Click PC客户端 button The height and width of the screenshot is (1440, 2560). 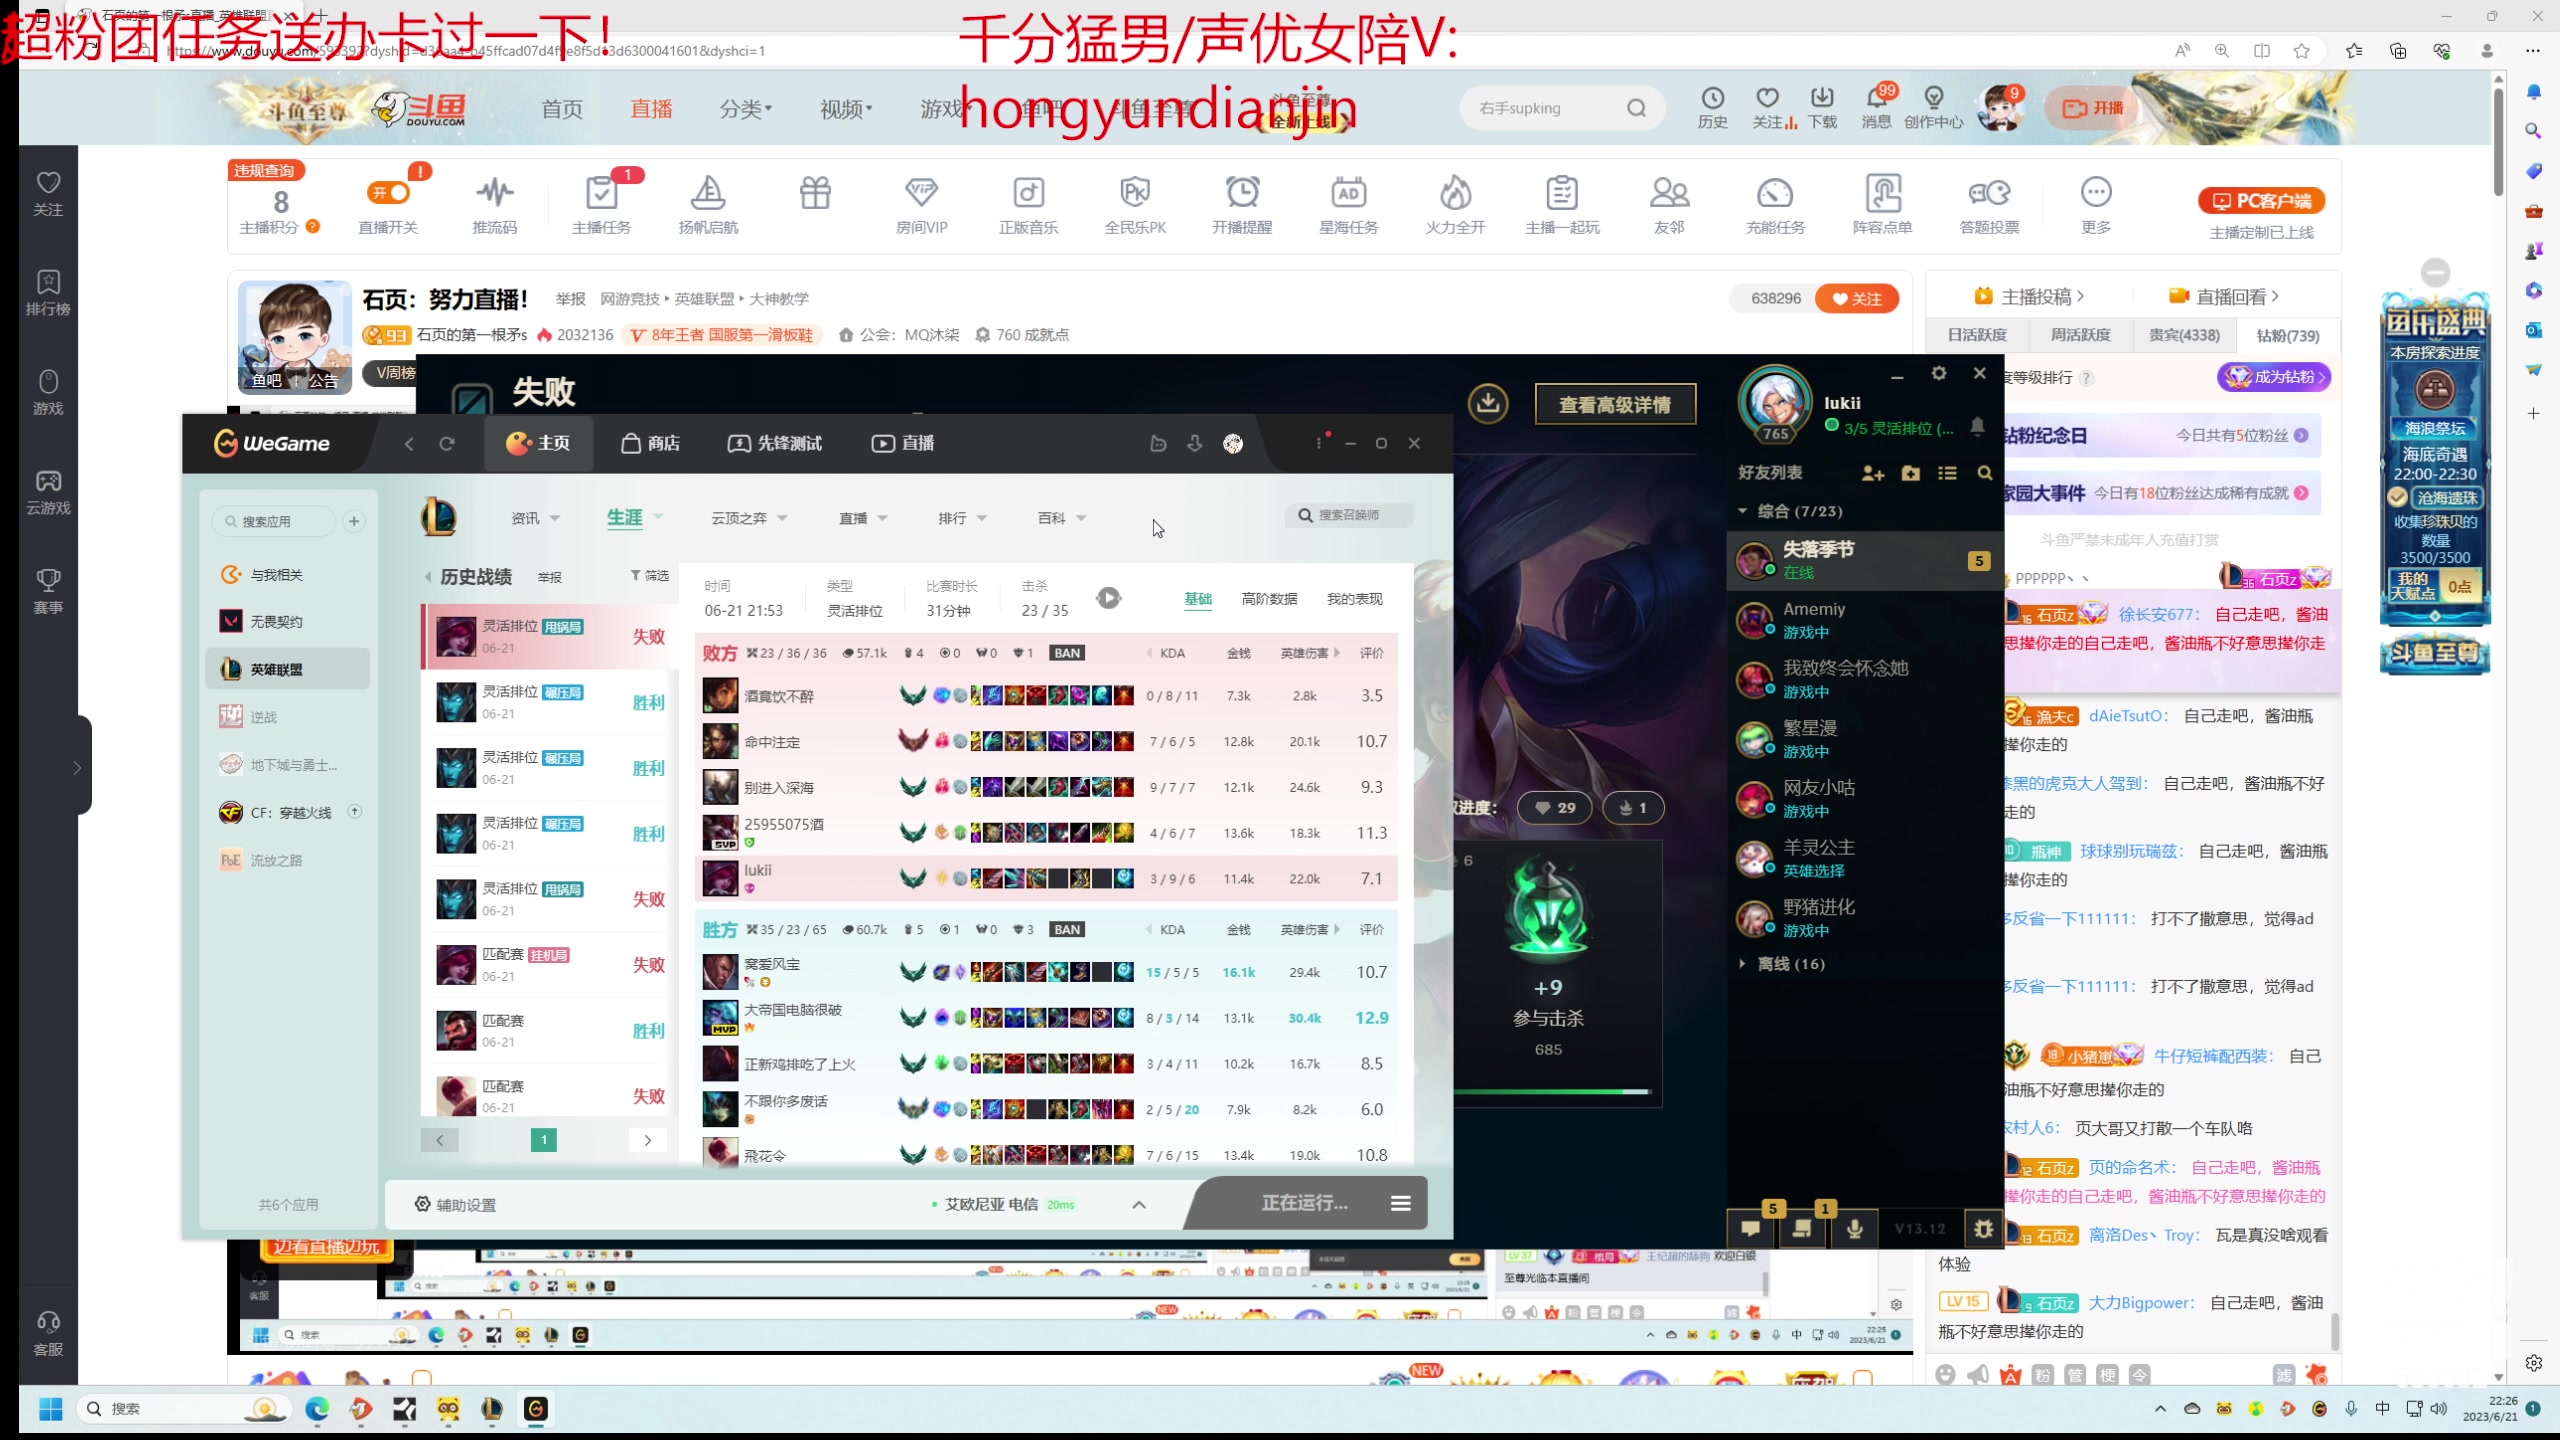coord(2261,201)
